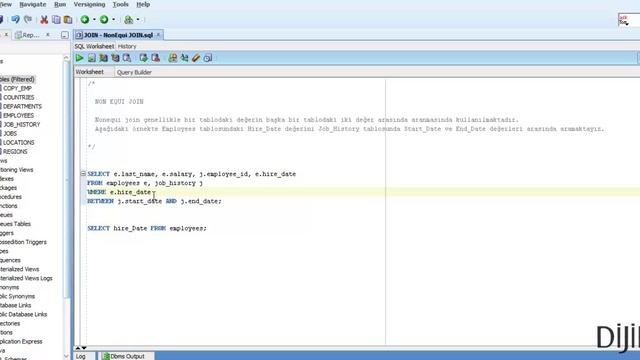640x360 pixels.
Task: Select the JOB_HISTORY table
Action: point(22,124)
